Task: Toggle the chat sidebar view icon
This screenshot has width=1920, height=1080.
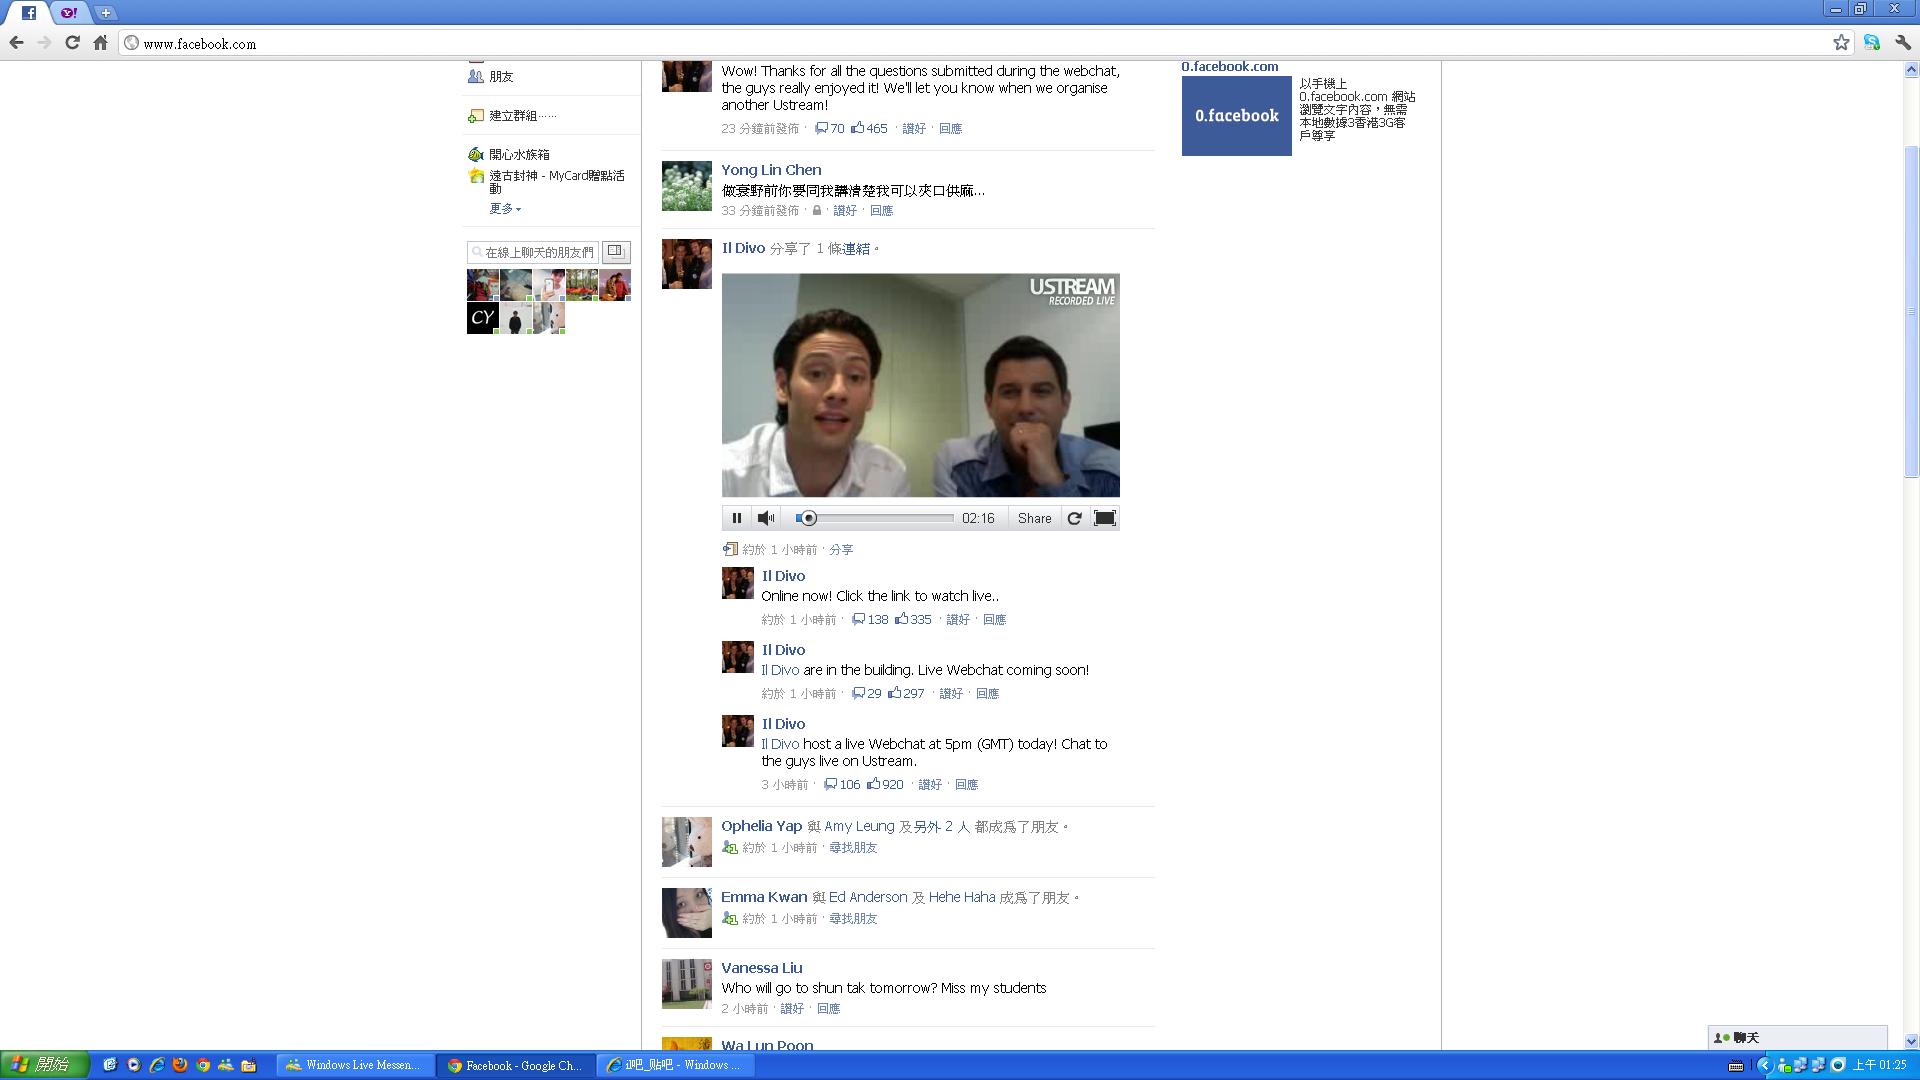Action: pyautogui.click(x=616, y=251)
